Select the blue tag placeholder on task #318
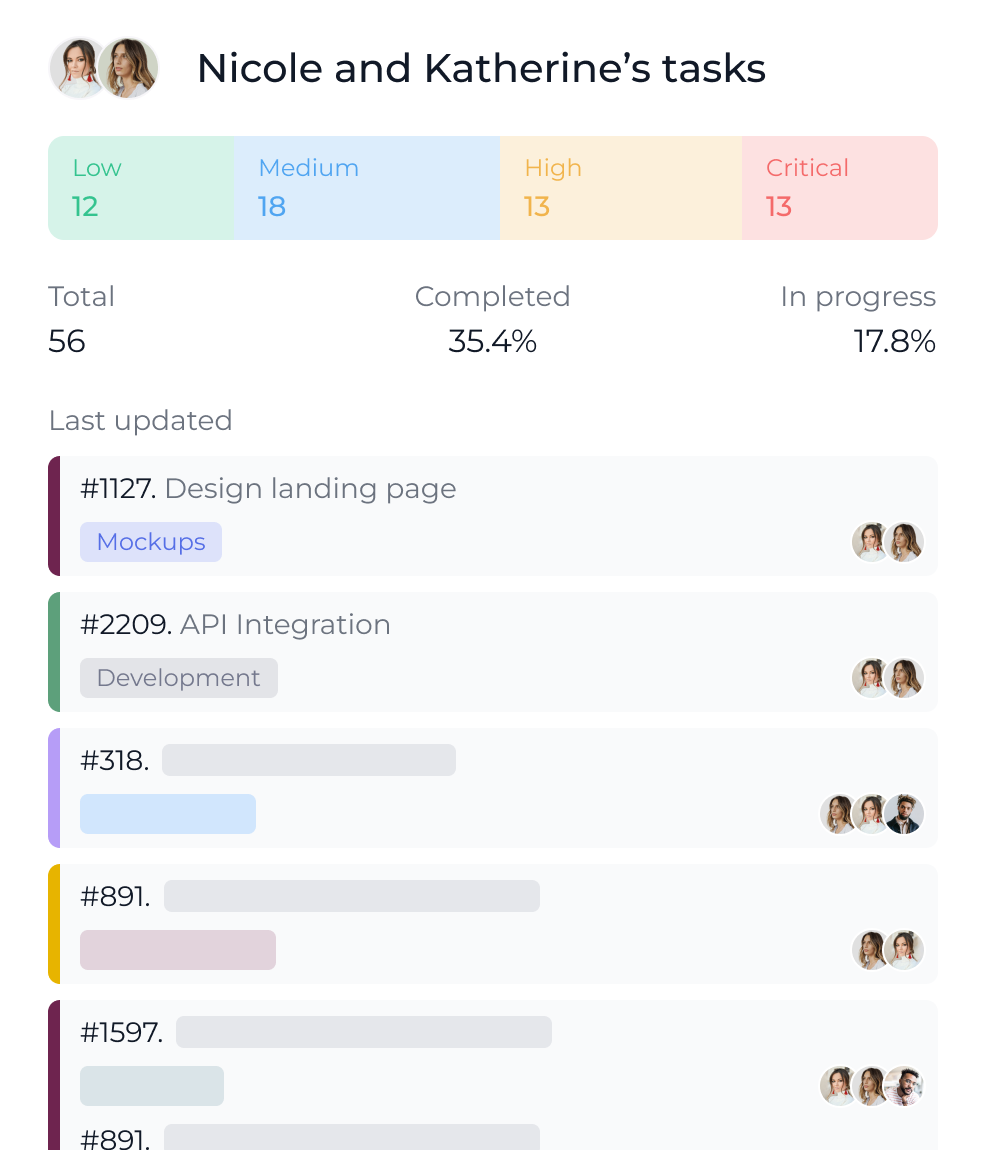The height and width of the screenshot is (1150, 986). [167, 813]
